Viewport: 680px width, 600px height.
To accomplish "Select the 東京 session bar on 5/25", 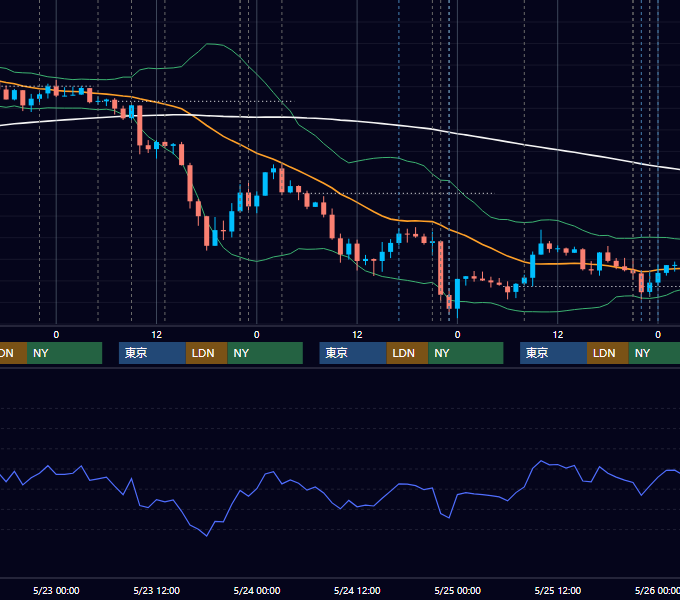I will tap(553, 353).
